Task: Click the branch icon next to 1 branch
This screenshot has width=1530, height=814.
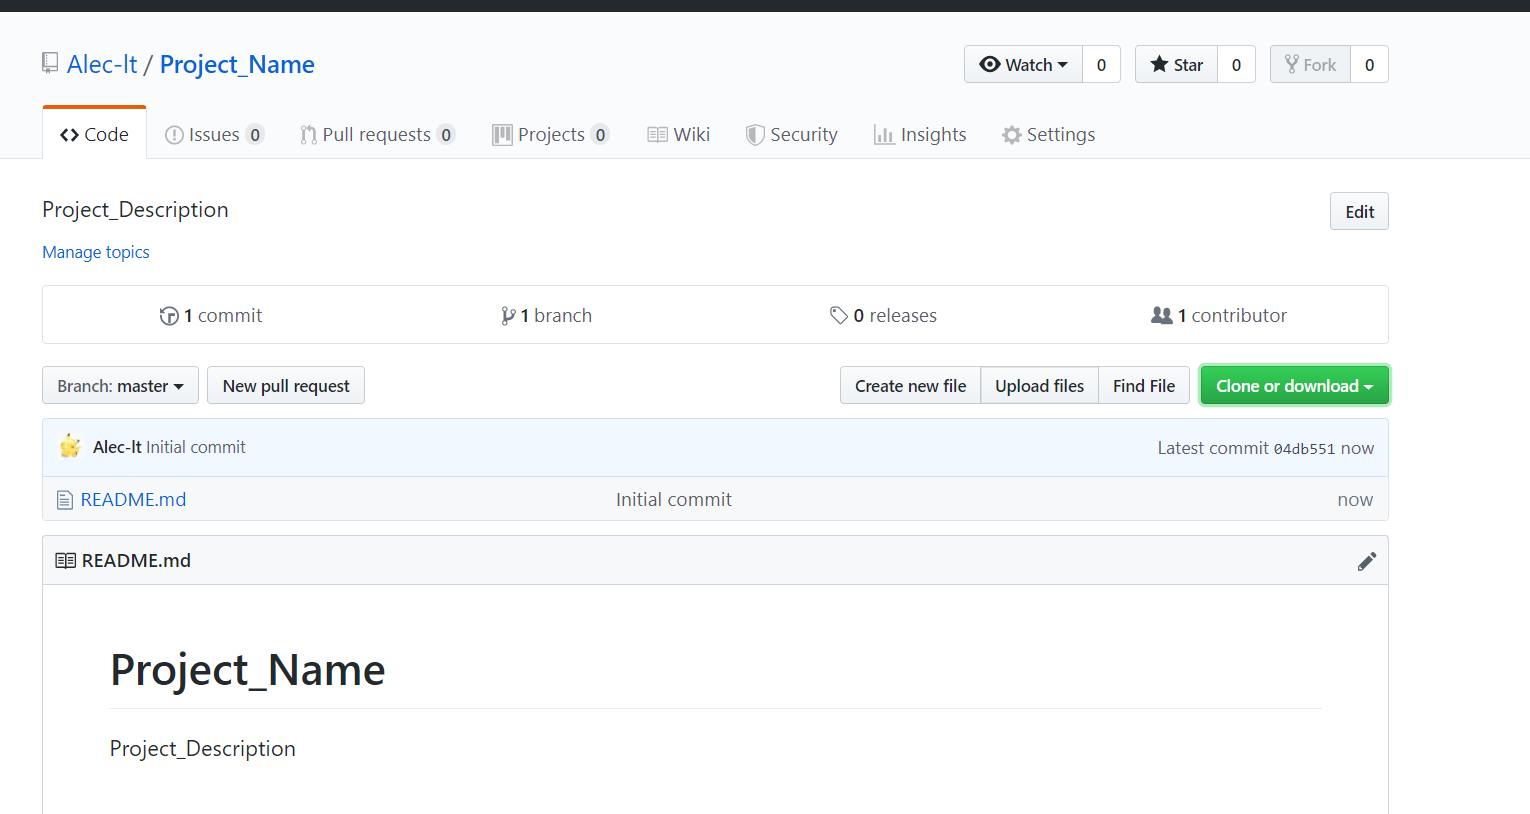Action: pyautogui.click(x=508, y=316)
